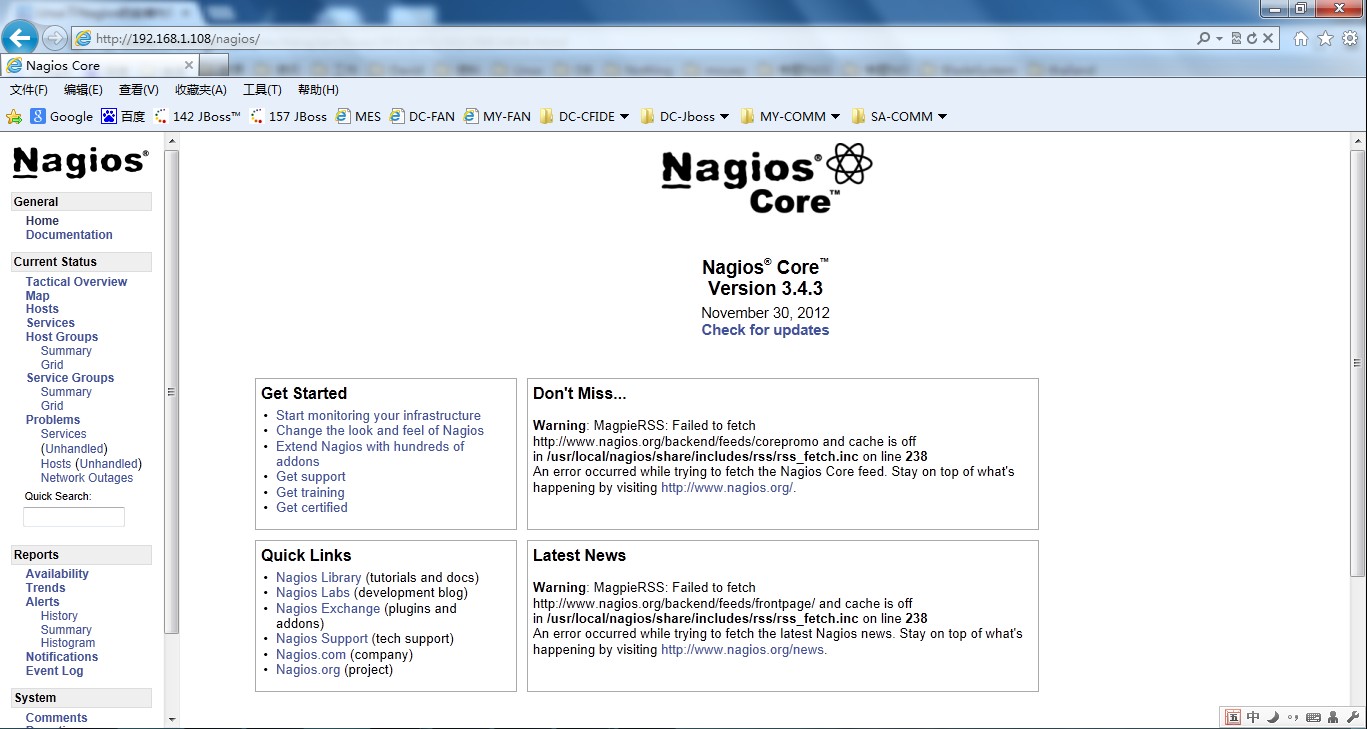The width and height of the screenshot is (1367, 729).
Task: Click the home icon in browser toolbar
Action: [1301, 39]
